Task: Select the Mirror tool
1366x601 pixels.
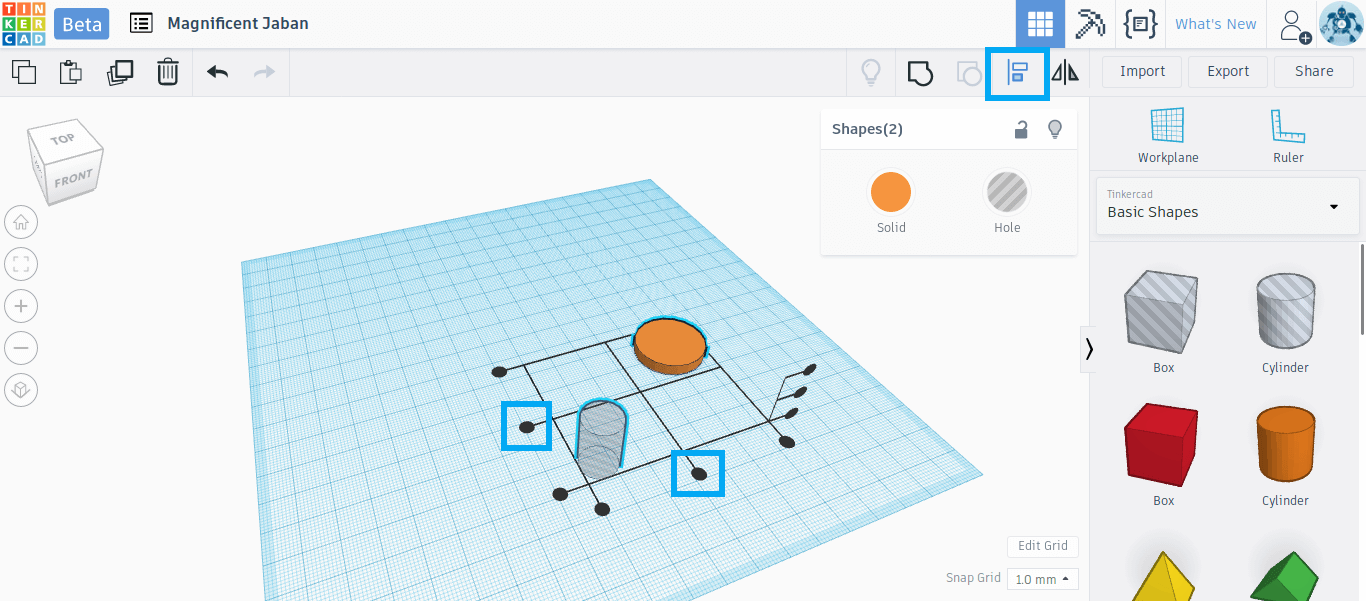Action: coord(1065,71)
